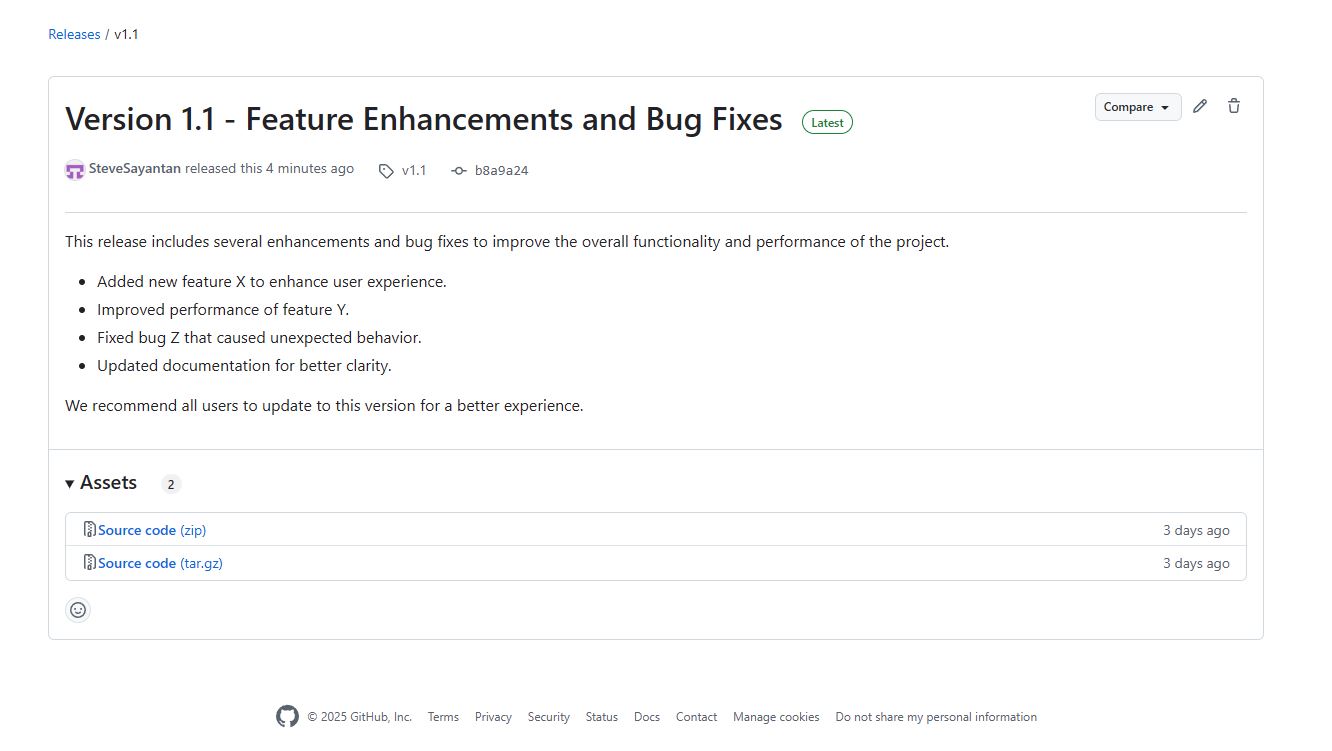The image size is (1332, 751).
Task: Click the trash delete release icon
Action: tap(1234, 106)
